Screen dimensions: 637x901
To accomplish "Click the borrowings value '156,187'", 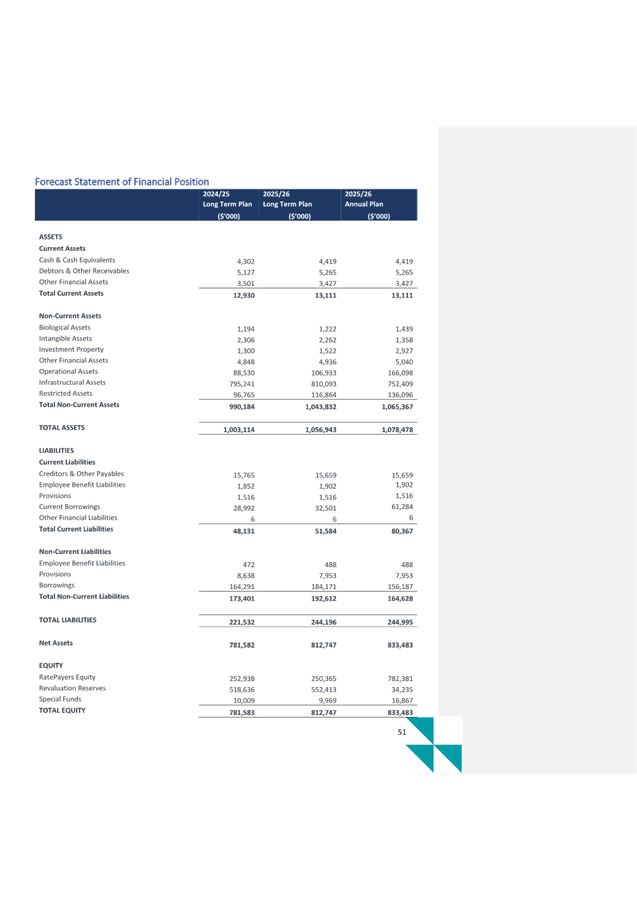I will click(400, 587).
